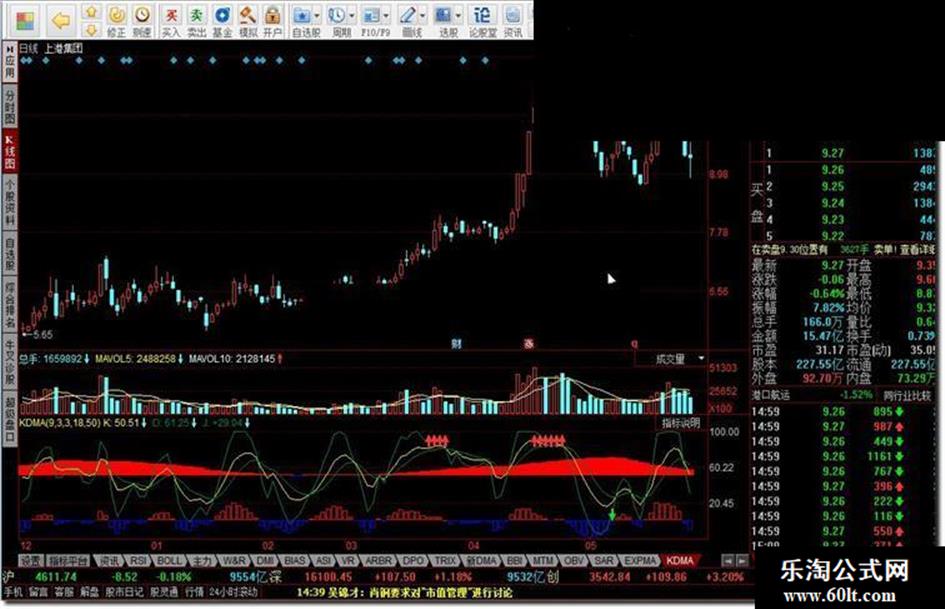Select the ASI indicator tab
The height and width of the screenshot is (609, 945).
[323, 561]
